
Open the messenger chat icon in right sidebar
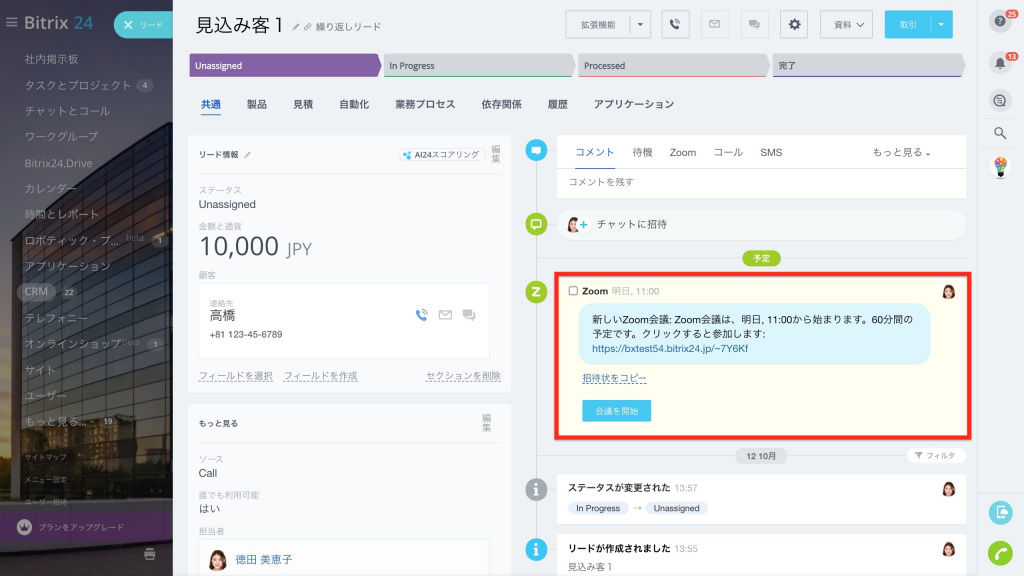click(x=1000, y=101)
